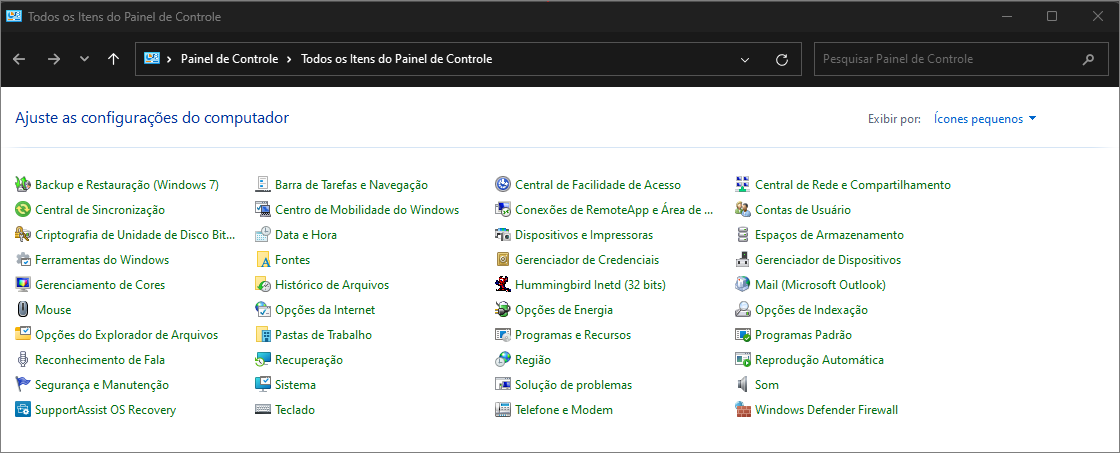This screenshot has width=1120, height=453.
Task: Open the Gerenciamento de Cores monitor icon
Action: pyautogui.click(x=23, y=285)
